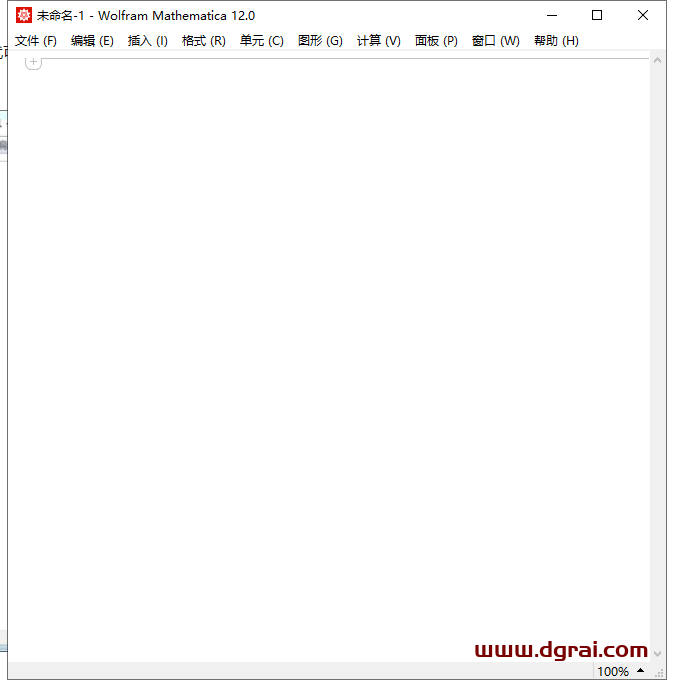
Task: Open the 100% magnification selector
Action: [613, 672]
